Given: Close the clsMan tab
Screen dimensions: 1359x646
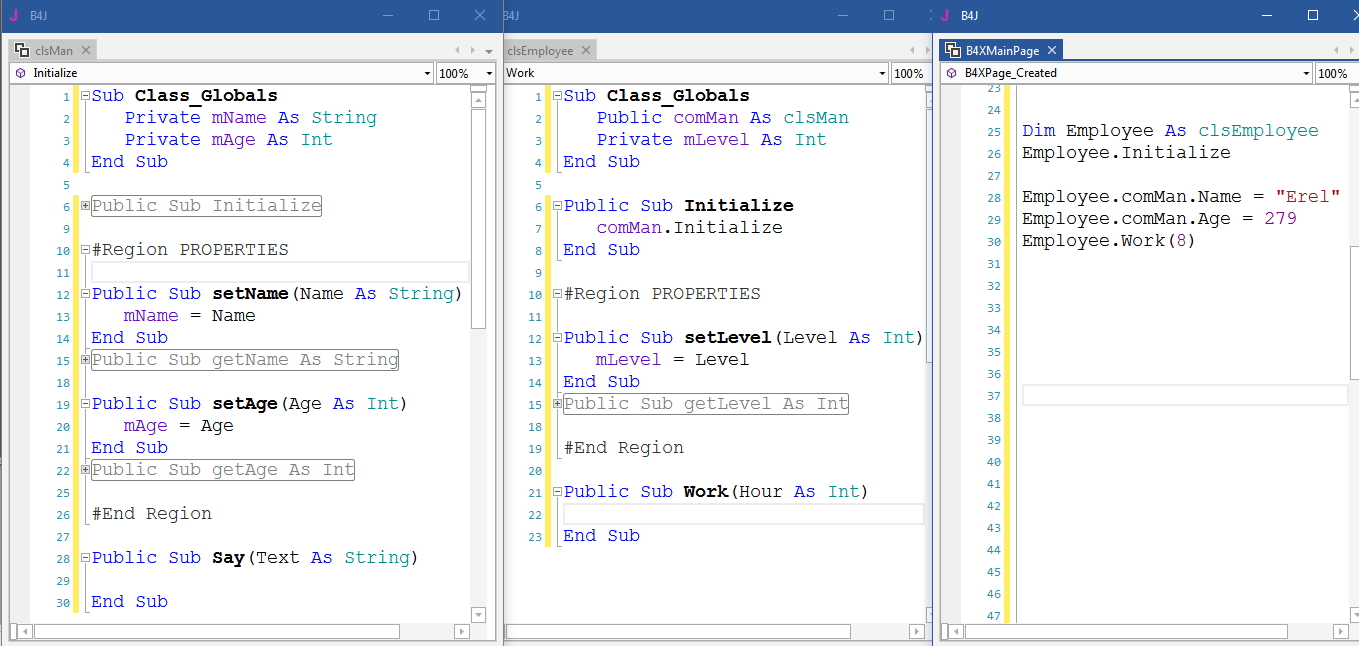Looking at the screenshot, I should click(x=86, y=50).
